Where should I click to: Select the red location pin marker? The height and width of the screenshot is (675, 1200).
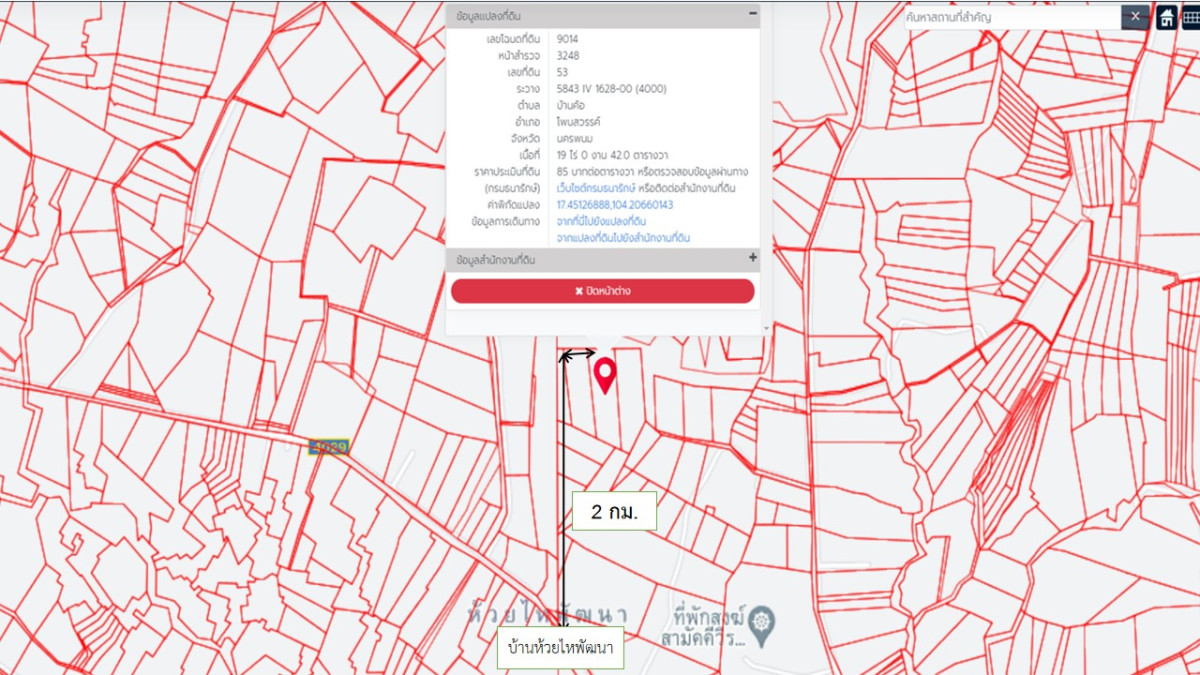click(604, 374)
